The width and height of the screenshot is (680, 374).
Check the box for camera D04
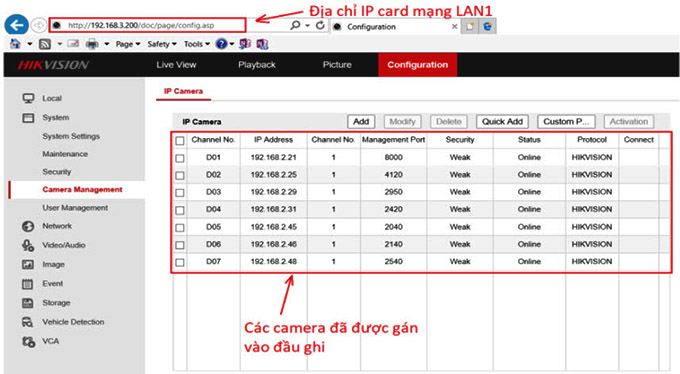click(x=180, y=210)
